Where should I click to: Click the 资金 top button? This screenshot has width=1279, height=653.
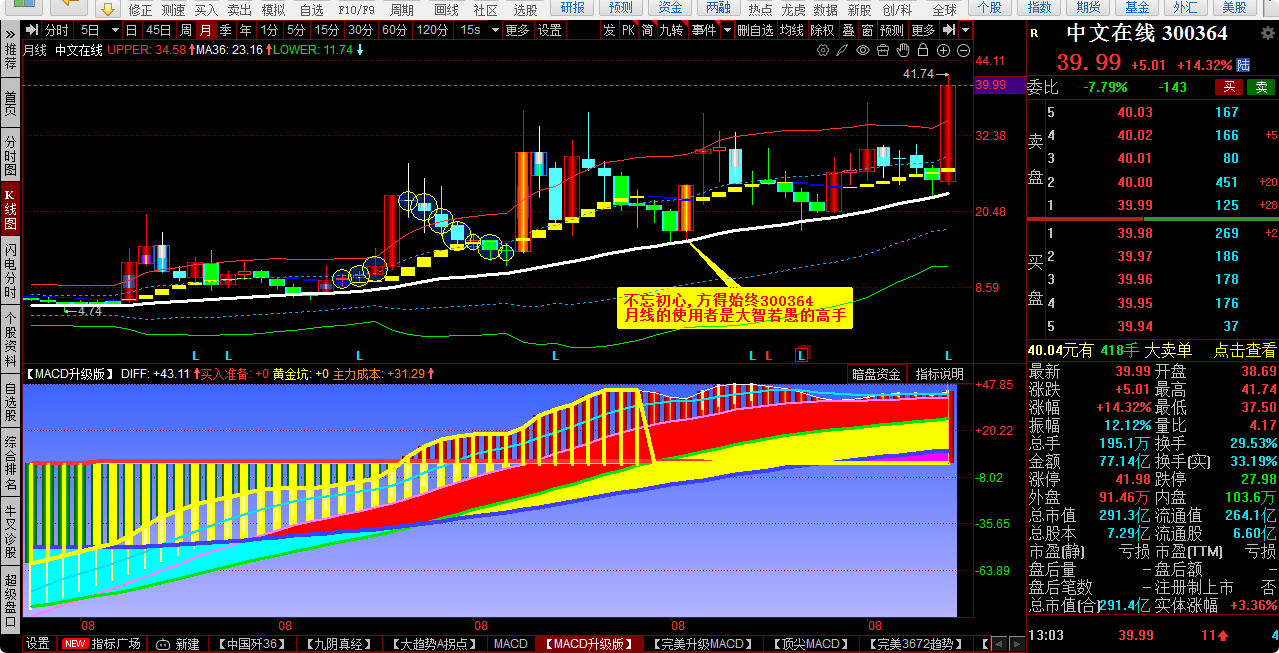(670, 8)
